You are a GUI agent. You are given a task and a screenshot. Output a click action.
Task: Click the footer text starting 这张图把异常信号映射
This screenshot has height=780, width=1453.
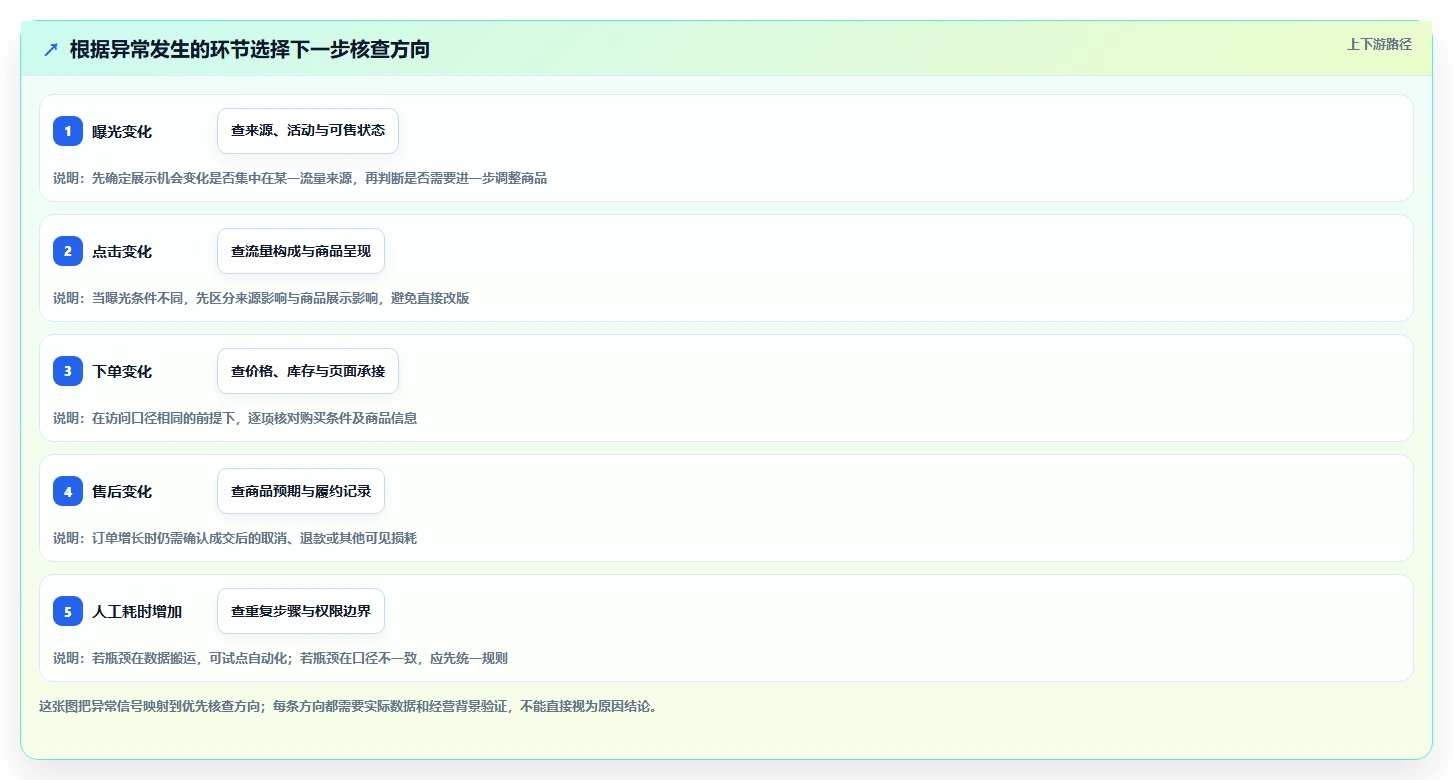(348, 706)
